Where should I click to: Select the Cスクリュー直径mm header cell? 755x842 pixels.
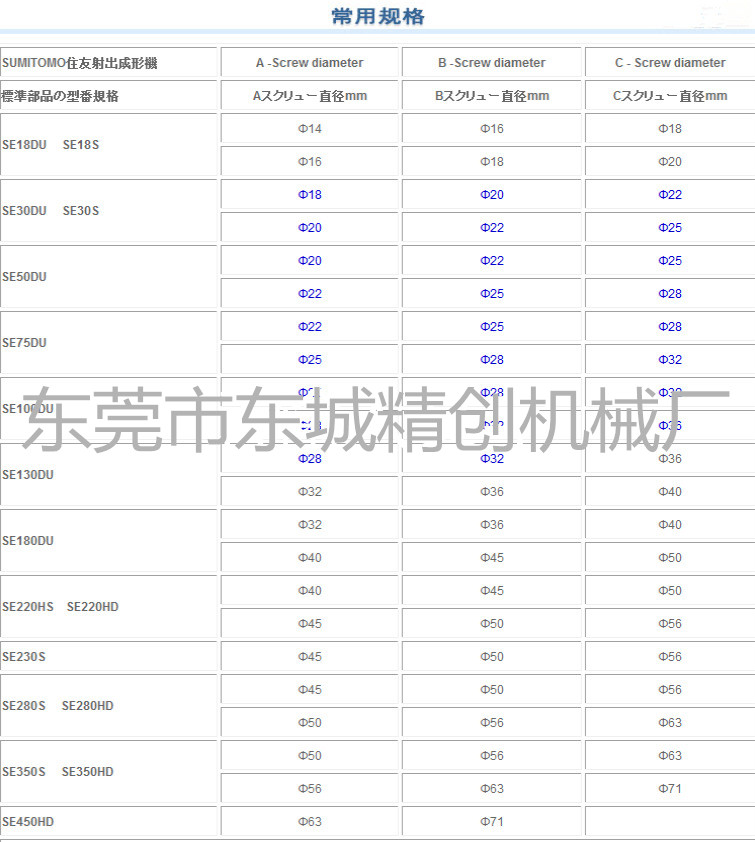670,96
